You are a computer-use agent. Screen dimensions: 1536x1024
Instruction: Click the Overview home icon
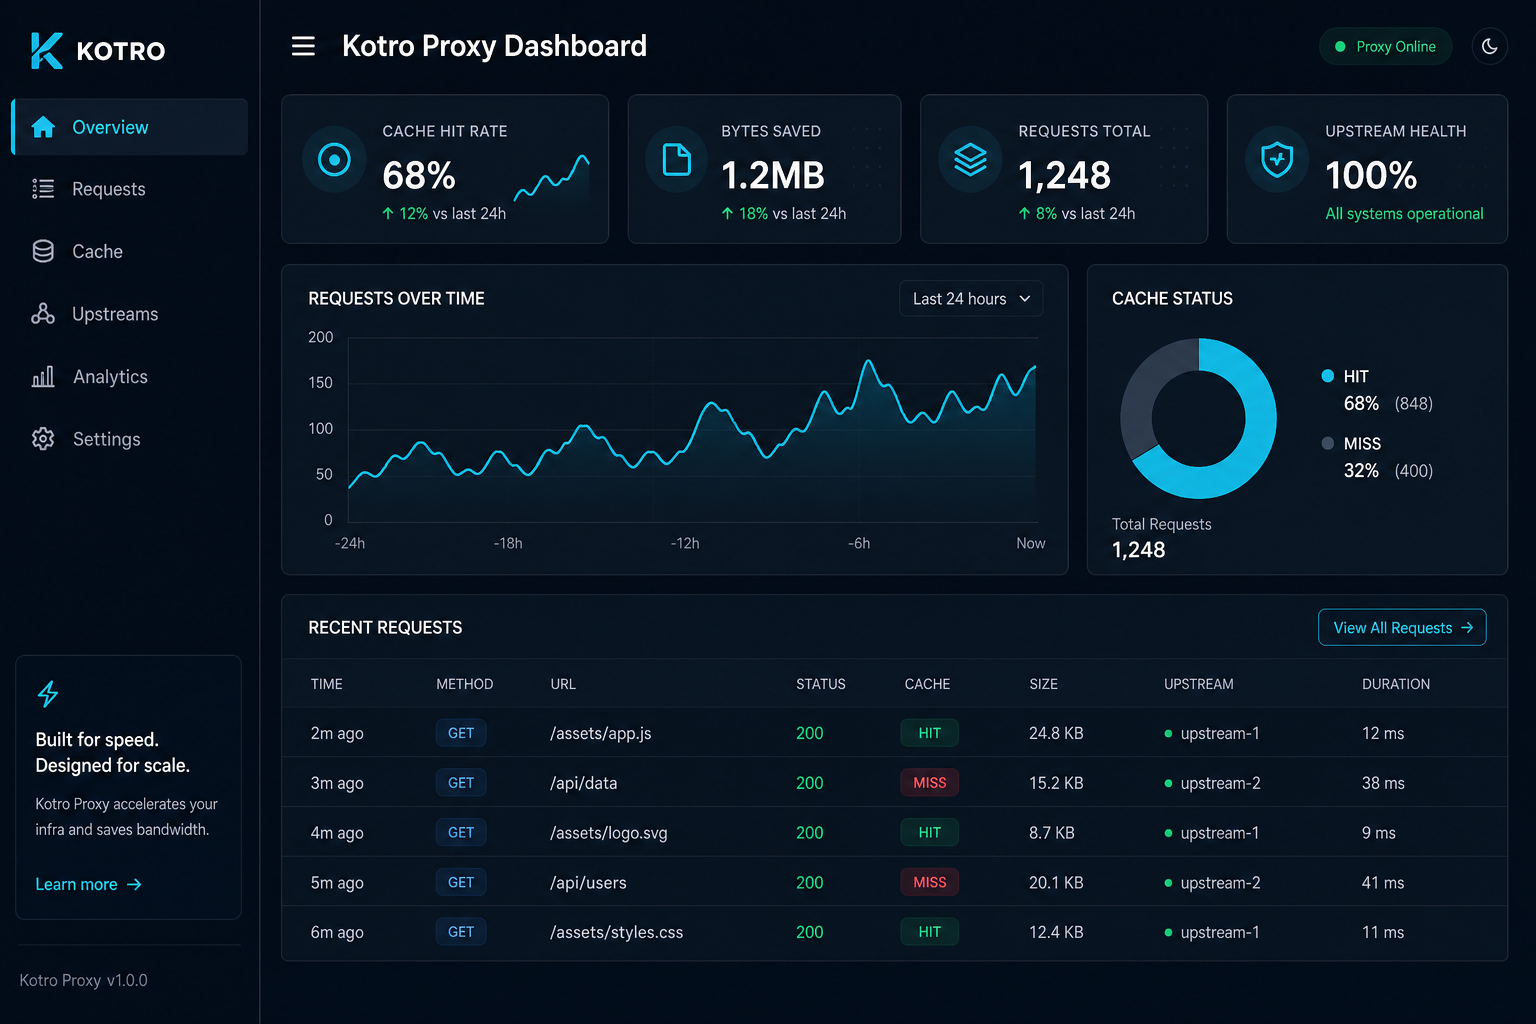click(x=43, y=127)
